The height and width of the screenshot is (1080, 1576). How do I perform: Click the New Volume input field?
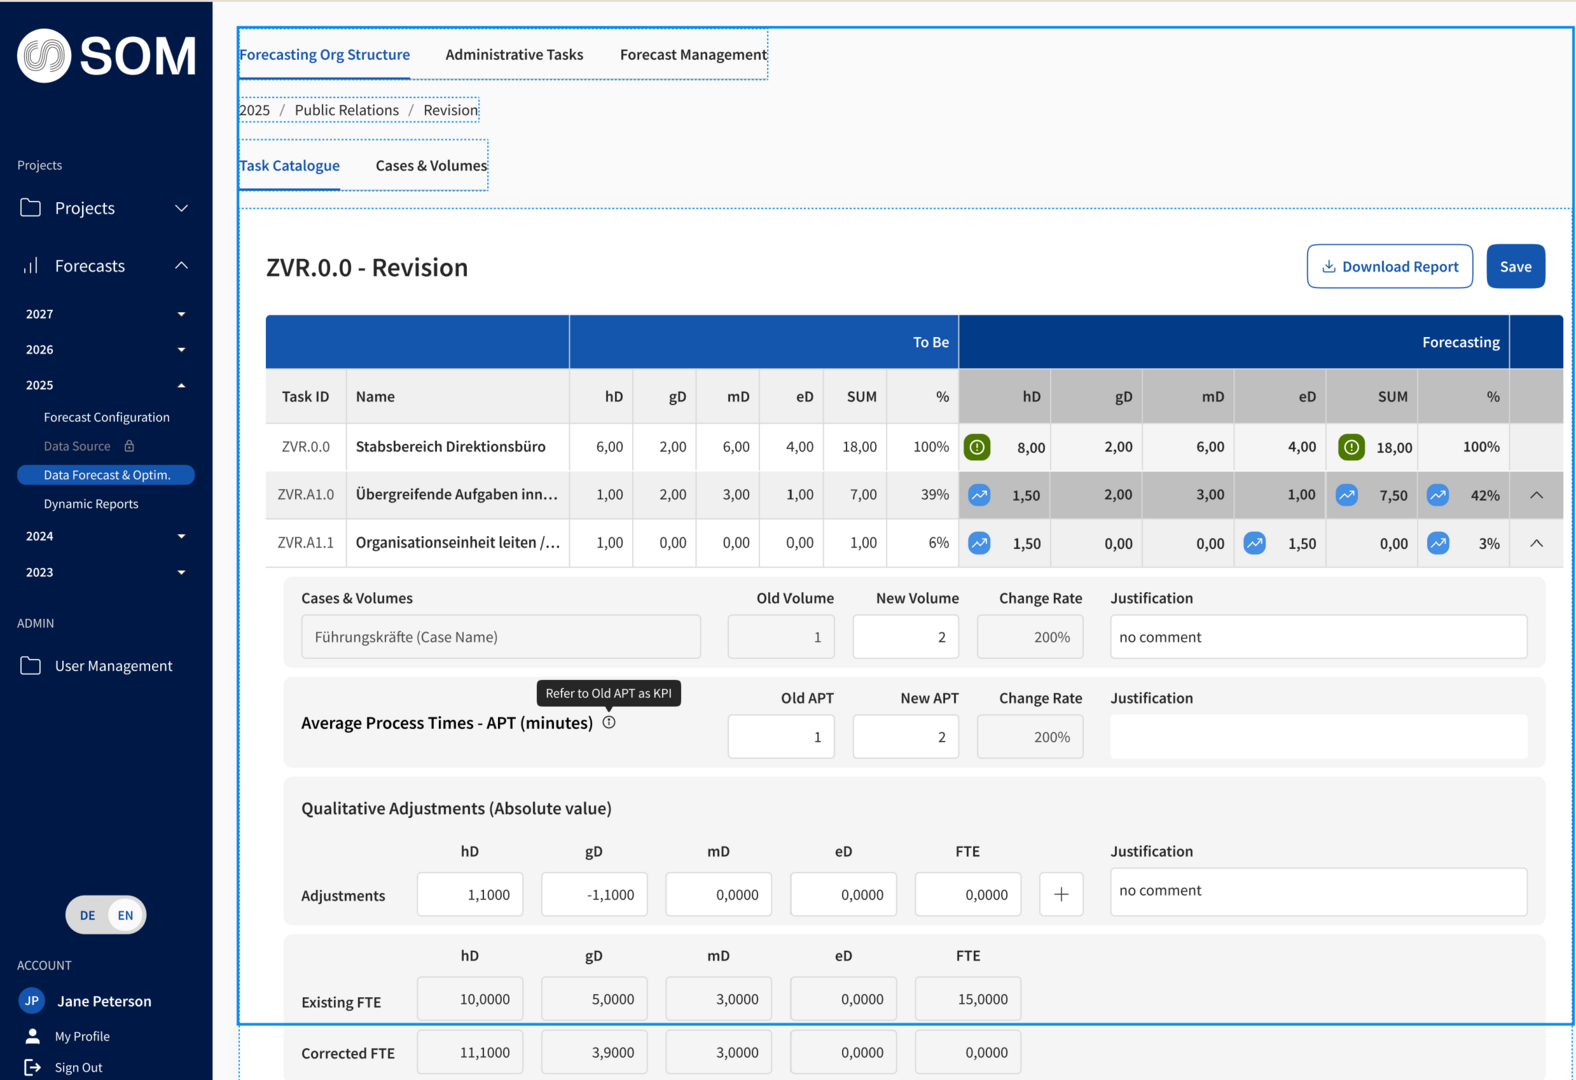coord(905,637)
